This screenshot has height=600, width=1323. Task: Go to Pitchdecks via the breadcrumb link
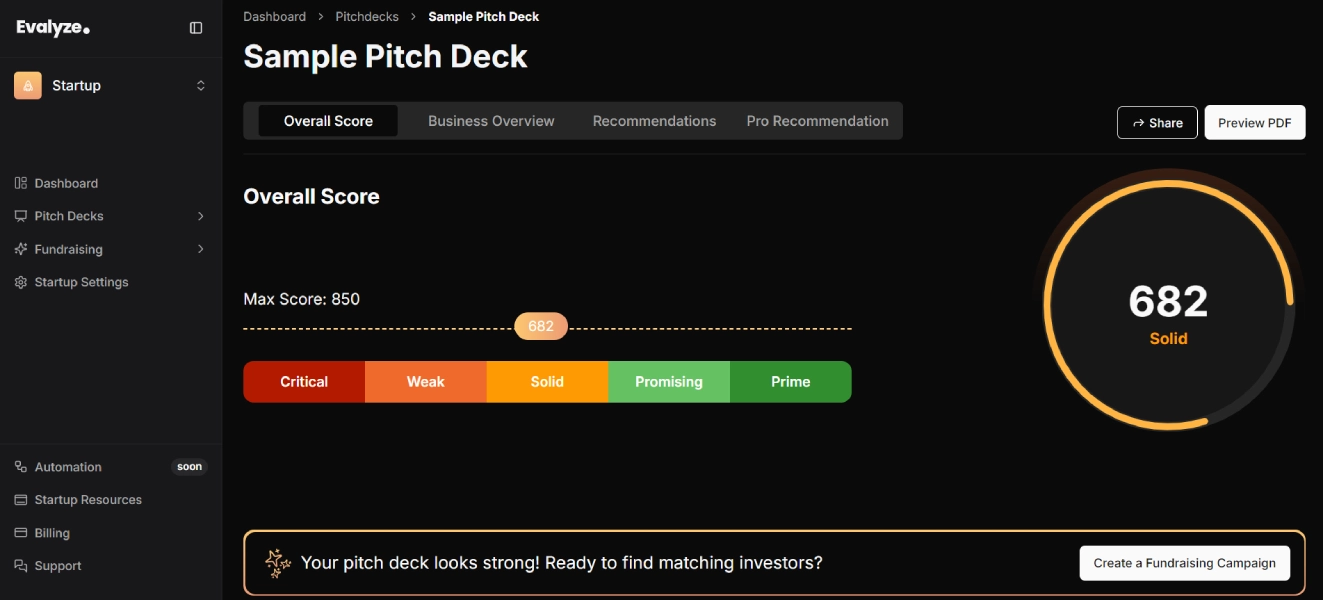pyautogui.click(x=365, y=16)
